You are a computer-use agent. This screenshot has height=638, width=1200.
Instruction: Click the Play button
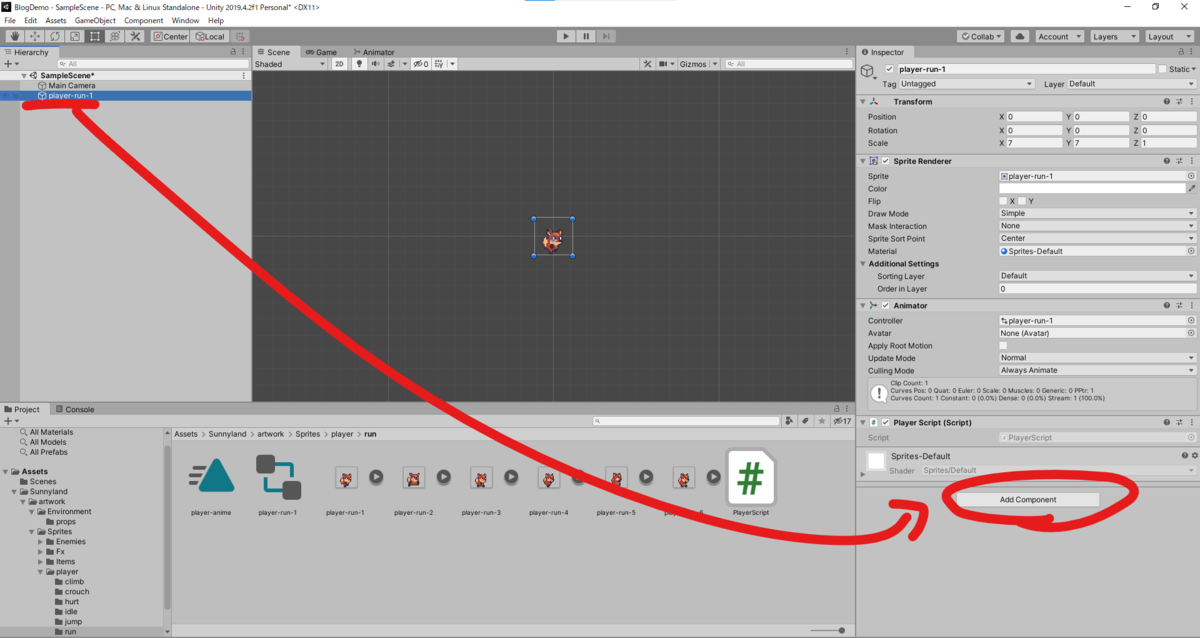[x=566, y=36]
